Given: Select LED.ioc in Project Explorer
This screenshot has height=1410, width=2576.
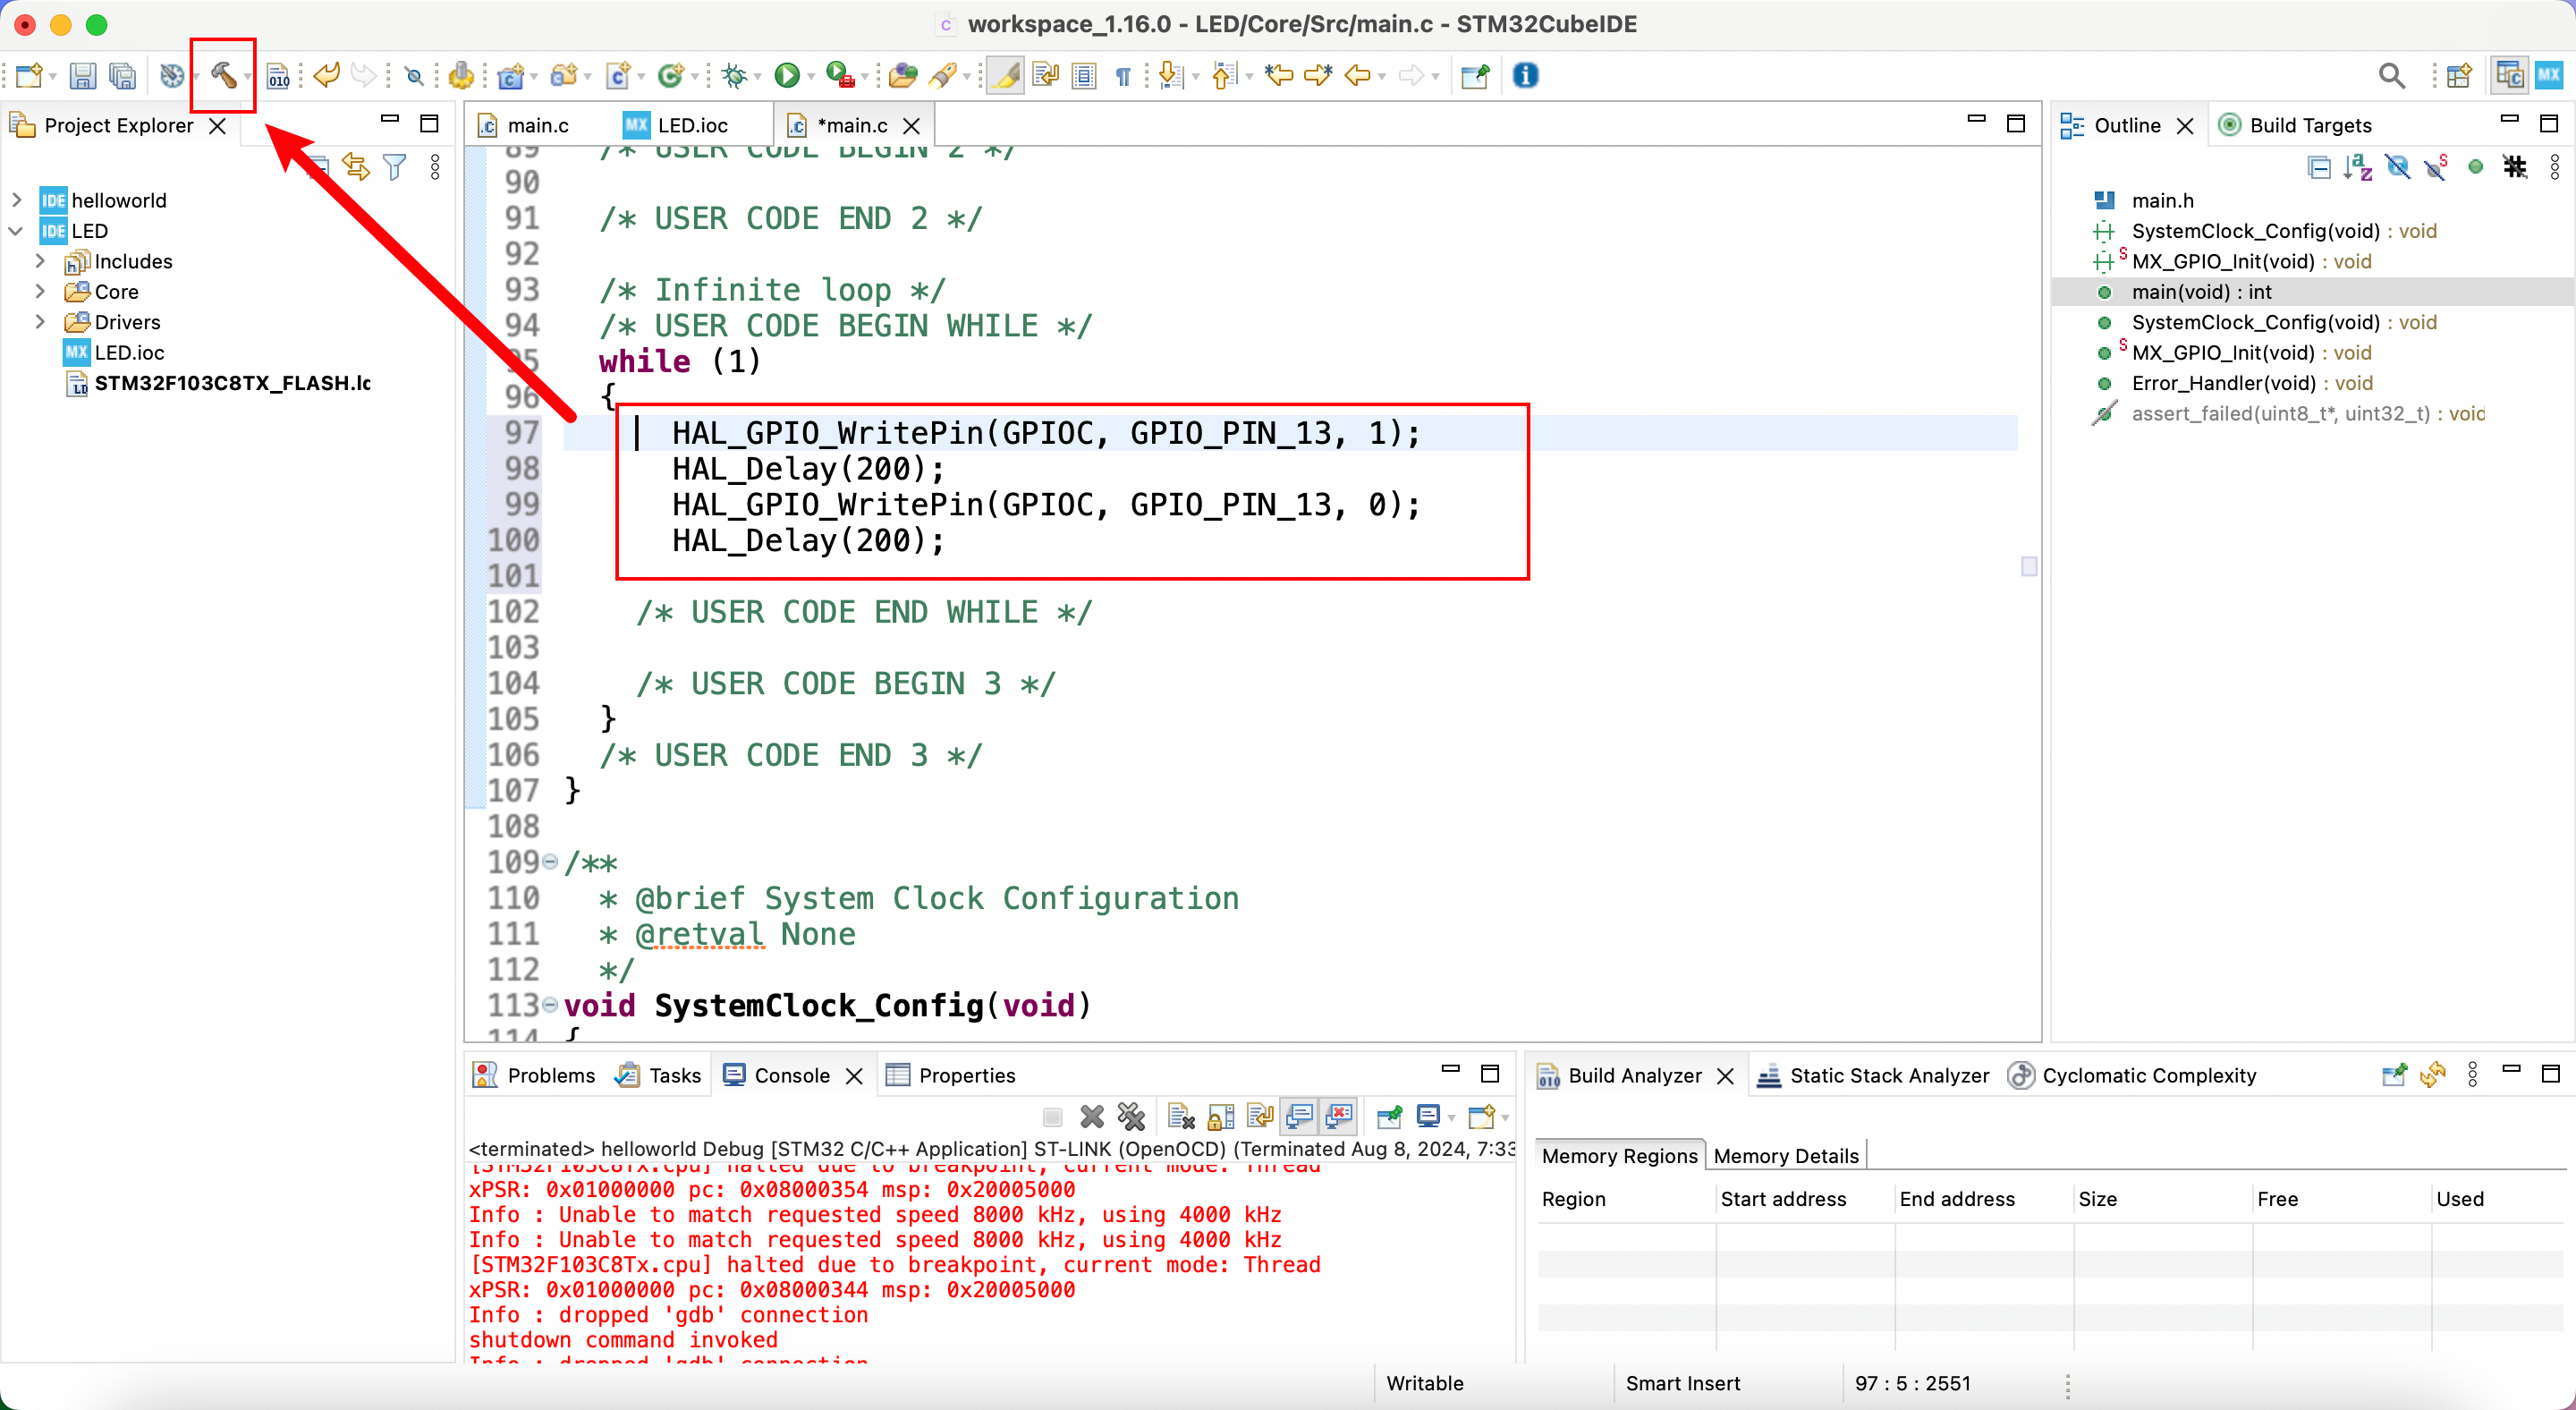Looking at the screenshot, I should pyautogui.click(x=114, y=353).
